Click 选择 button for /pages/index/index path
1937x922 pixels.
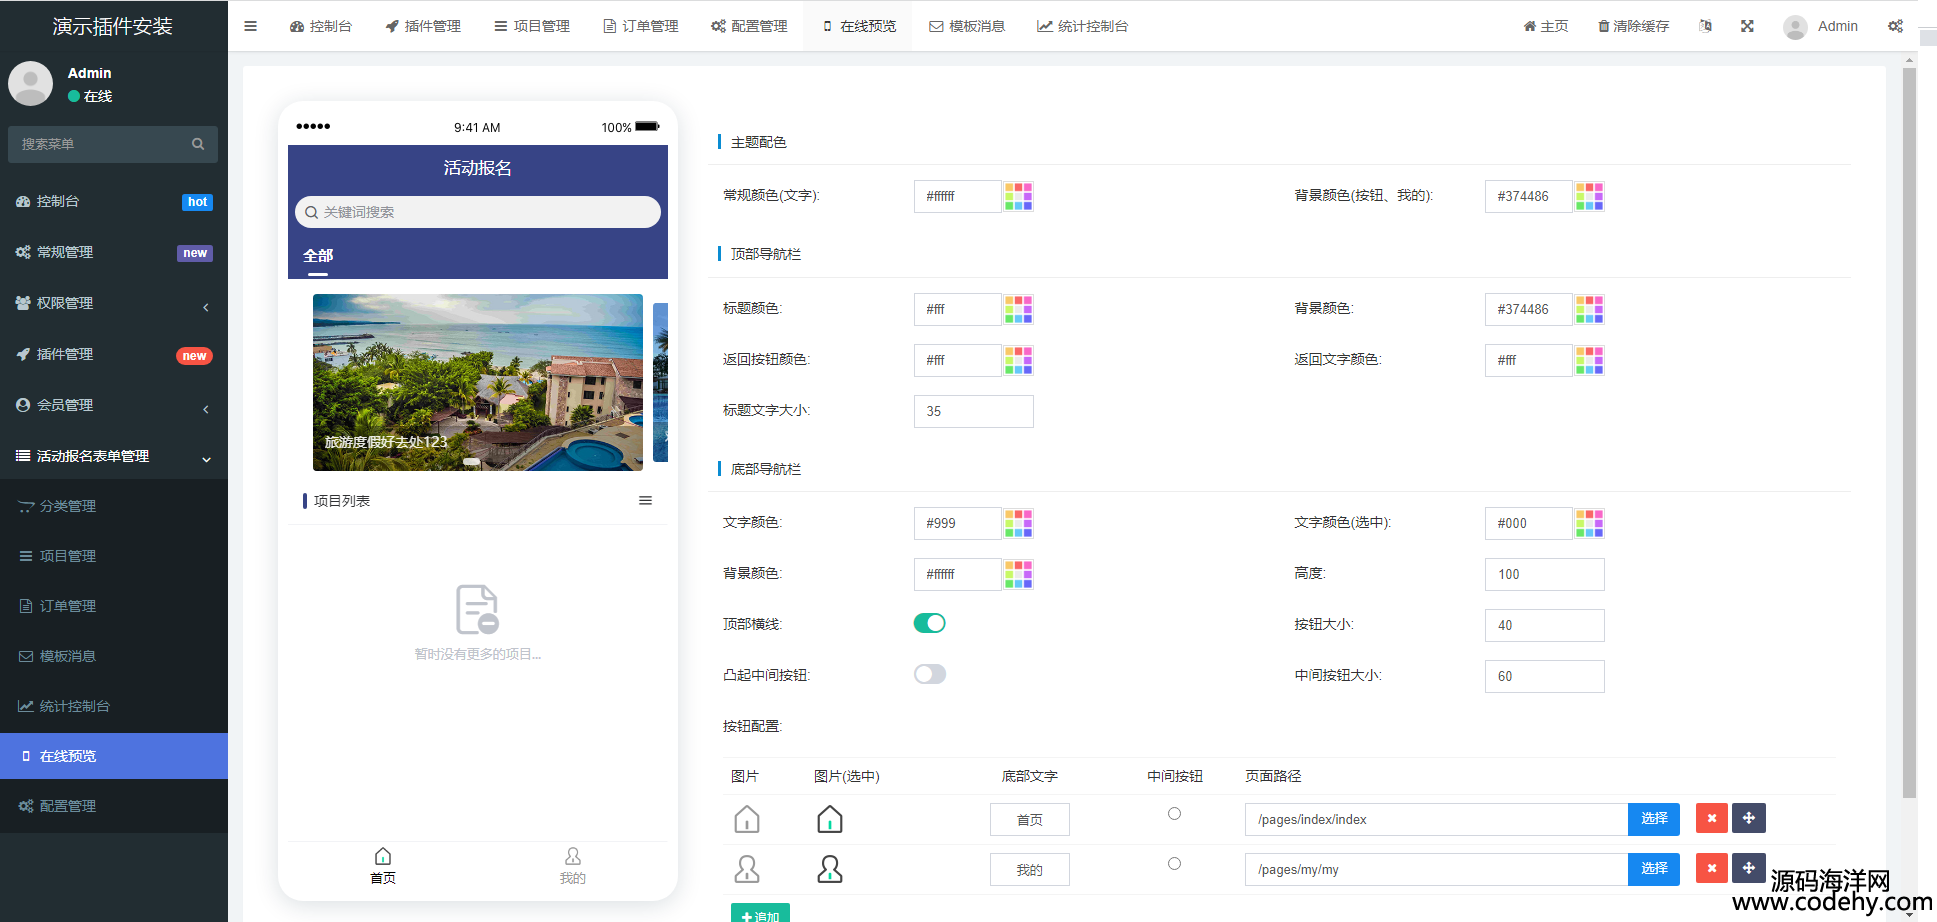[x=1653, y=818]
